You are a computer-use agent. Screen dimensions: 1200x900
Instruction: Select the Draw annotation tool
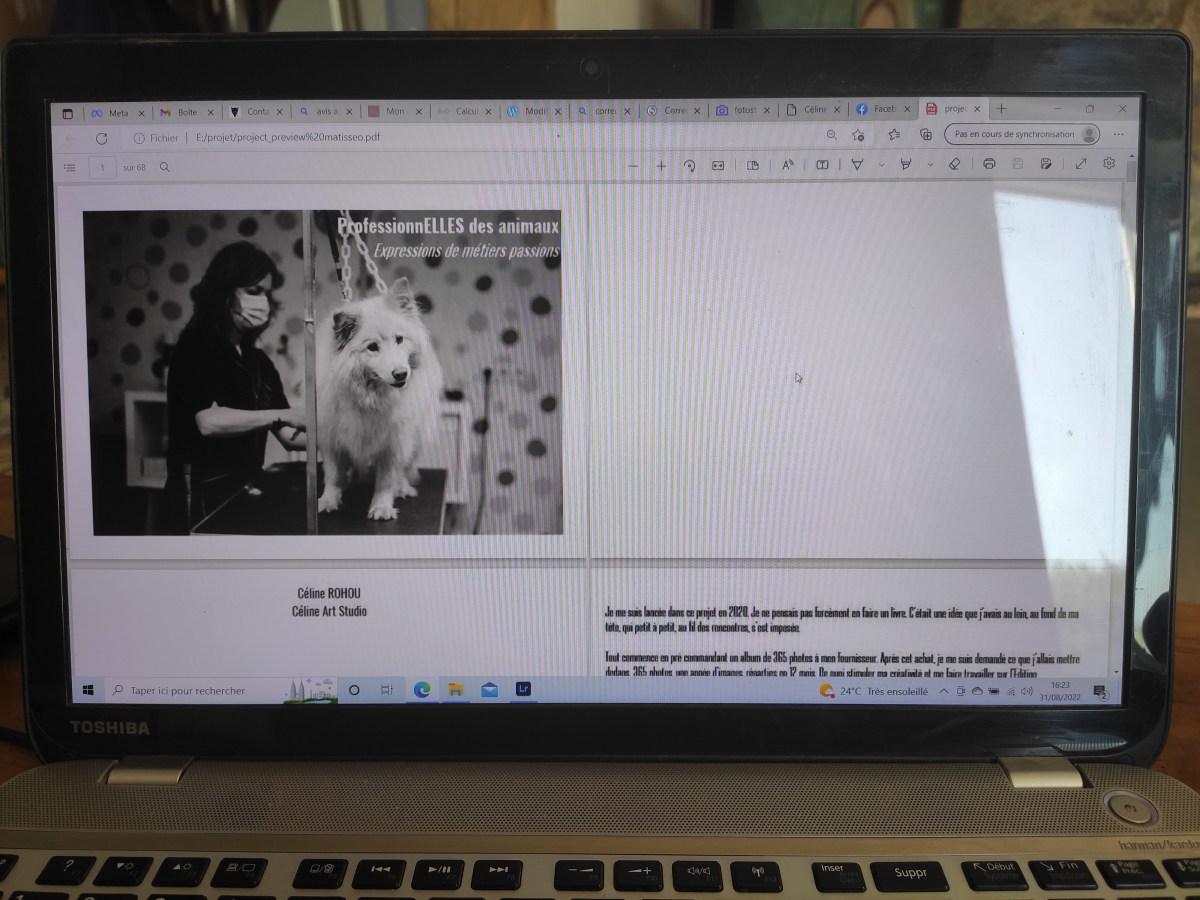coord(856,166)
